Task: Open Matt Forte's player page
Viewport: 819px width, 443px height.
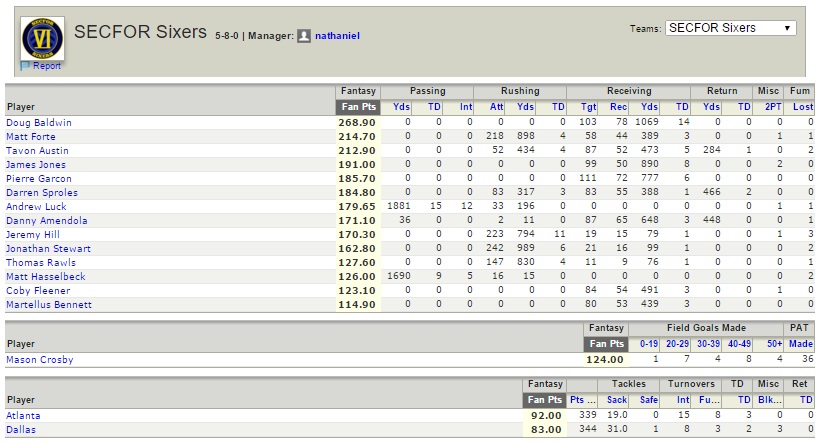Action: (x=31, y=137)
